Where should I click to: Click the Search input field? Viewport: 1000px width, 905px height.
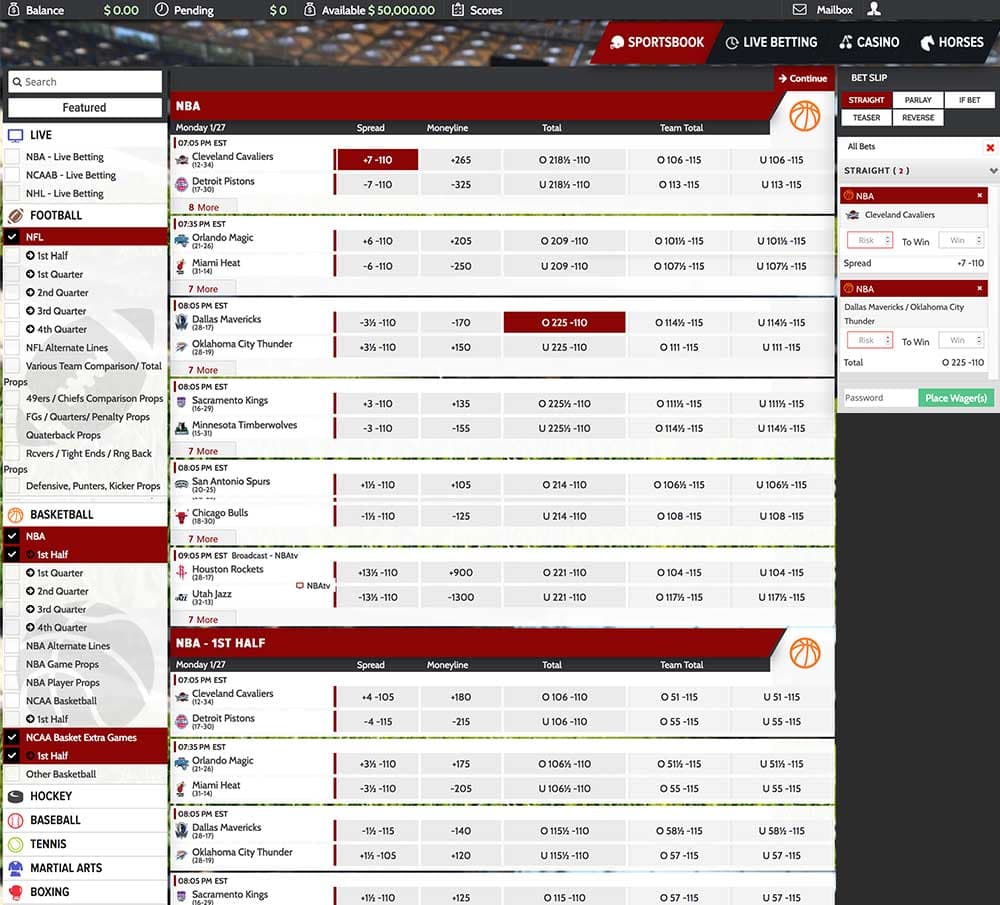click(x=85, y=82)
